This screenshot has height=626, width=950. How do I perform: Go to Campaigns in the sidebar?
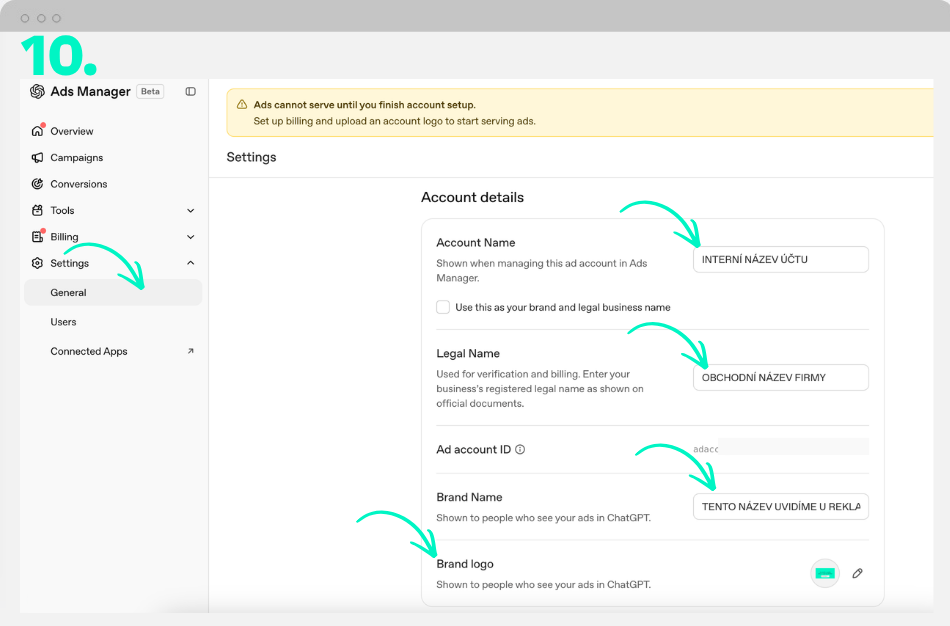tap(76, 158)
